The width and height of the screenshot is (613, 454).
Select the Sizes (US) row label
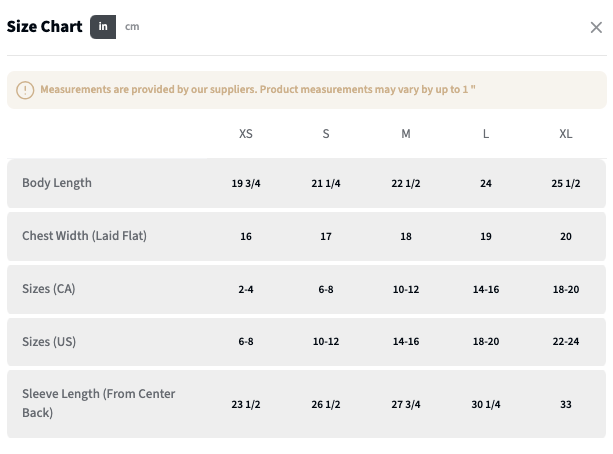coord(49,342)
